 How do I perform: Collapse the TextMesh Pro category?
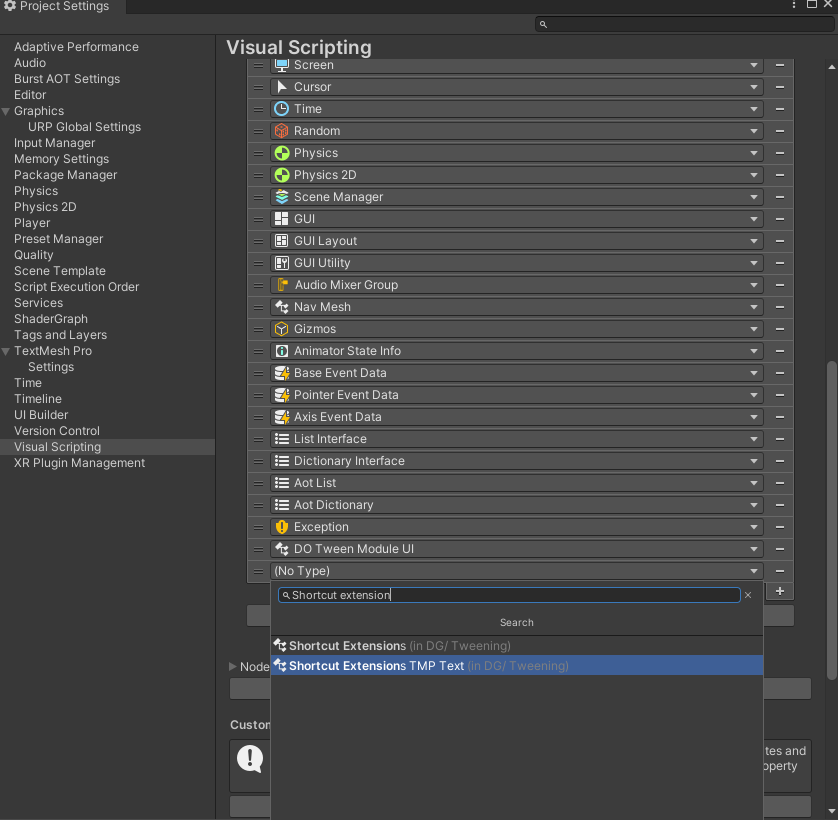6,351
